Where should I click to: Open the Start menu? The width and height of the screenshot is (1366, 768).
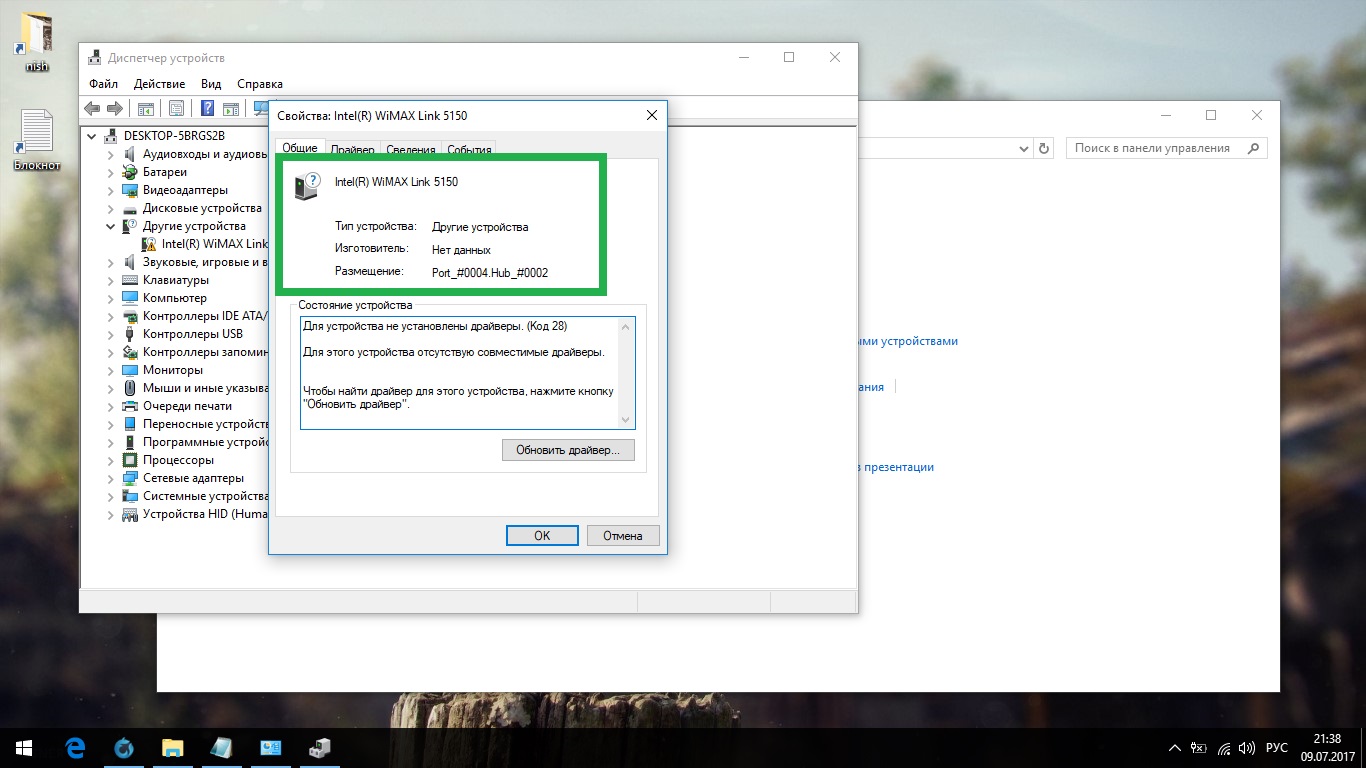pos(24,747)
